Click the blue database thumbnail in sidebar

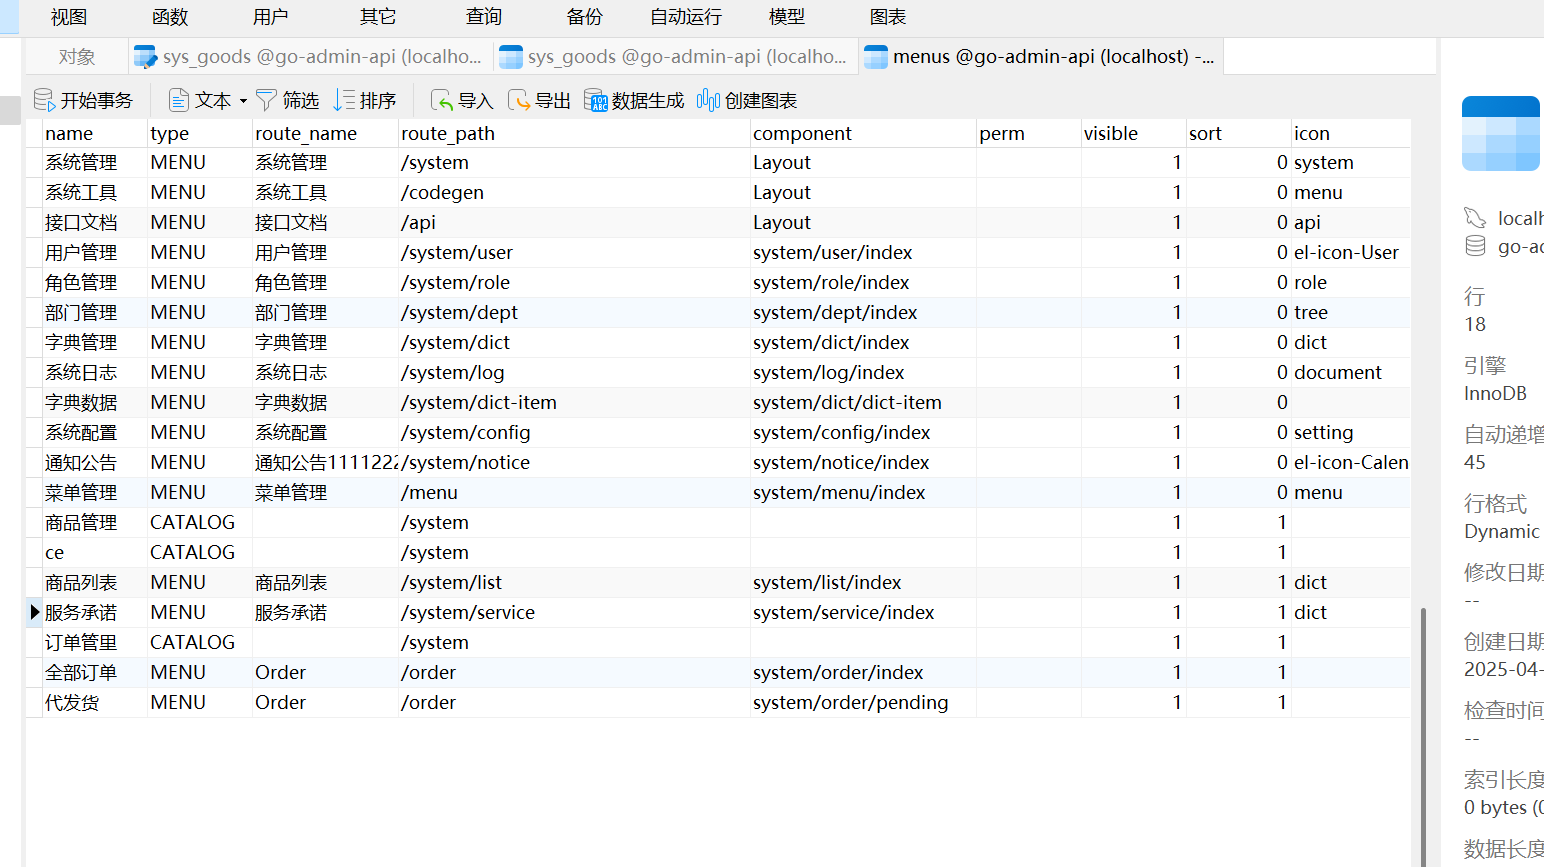pyautogui.click(x=1500, y=133)
